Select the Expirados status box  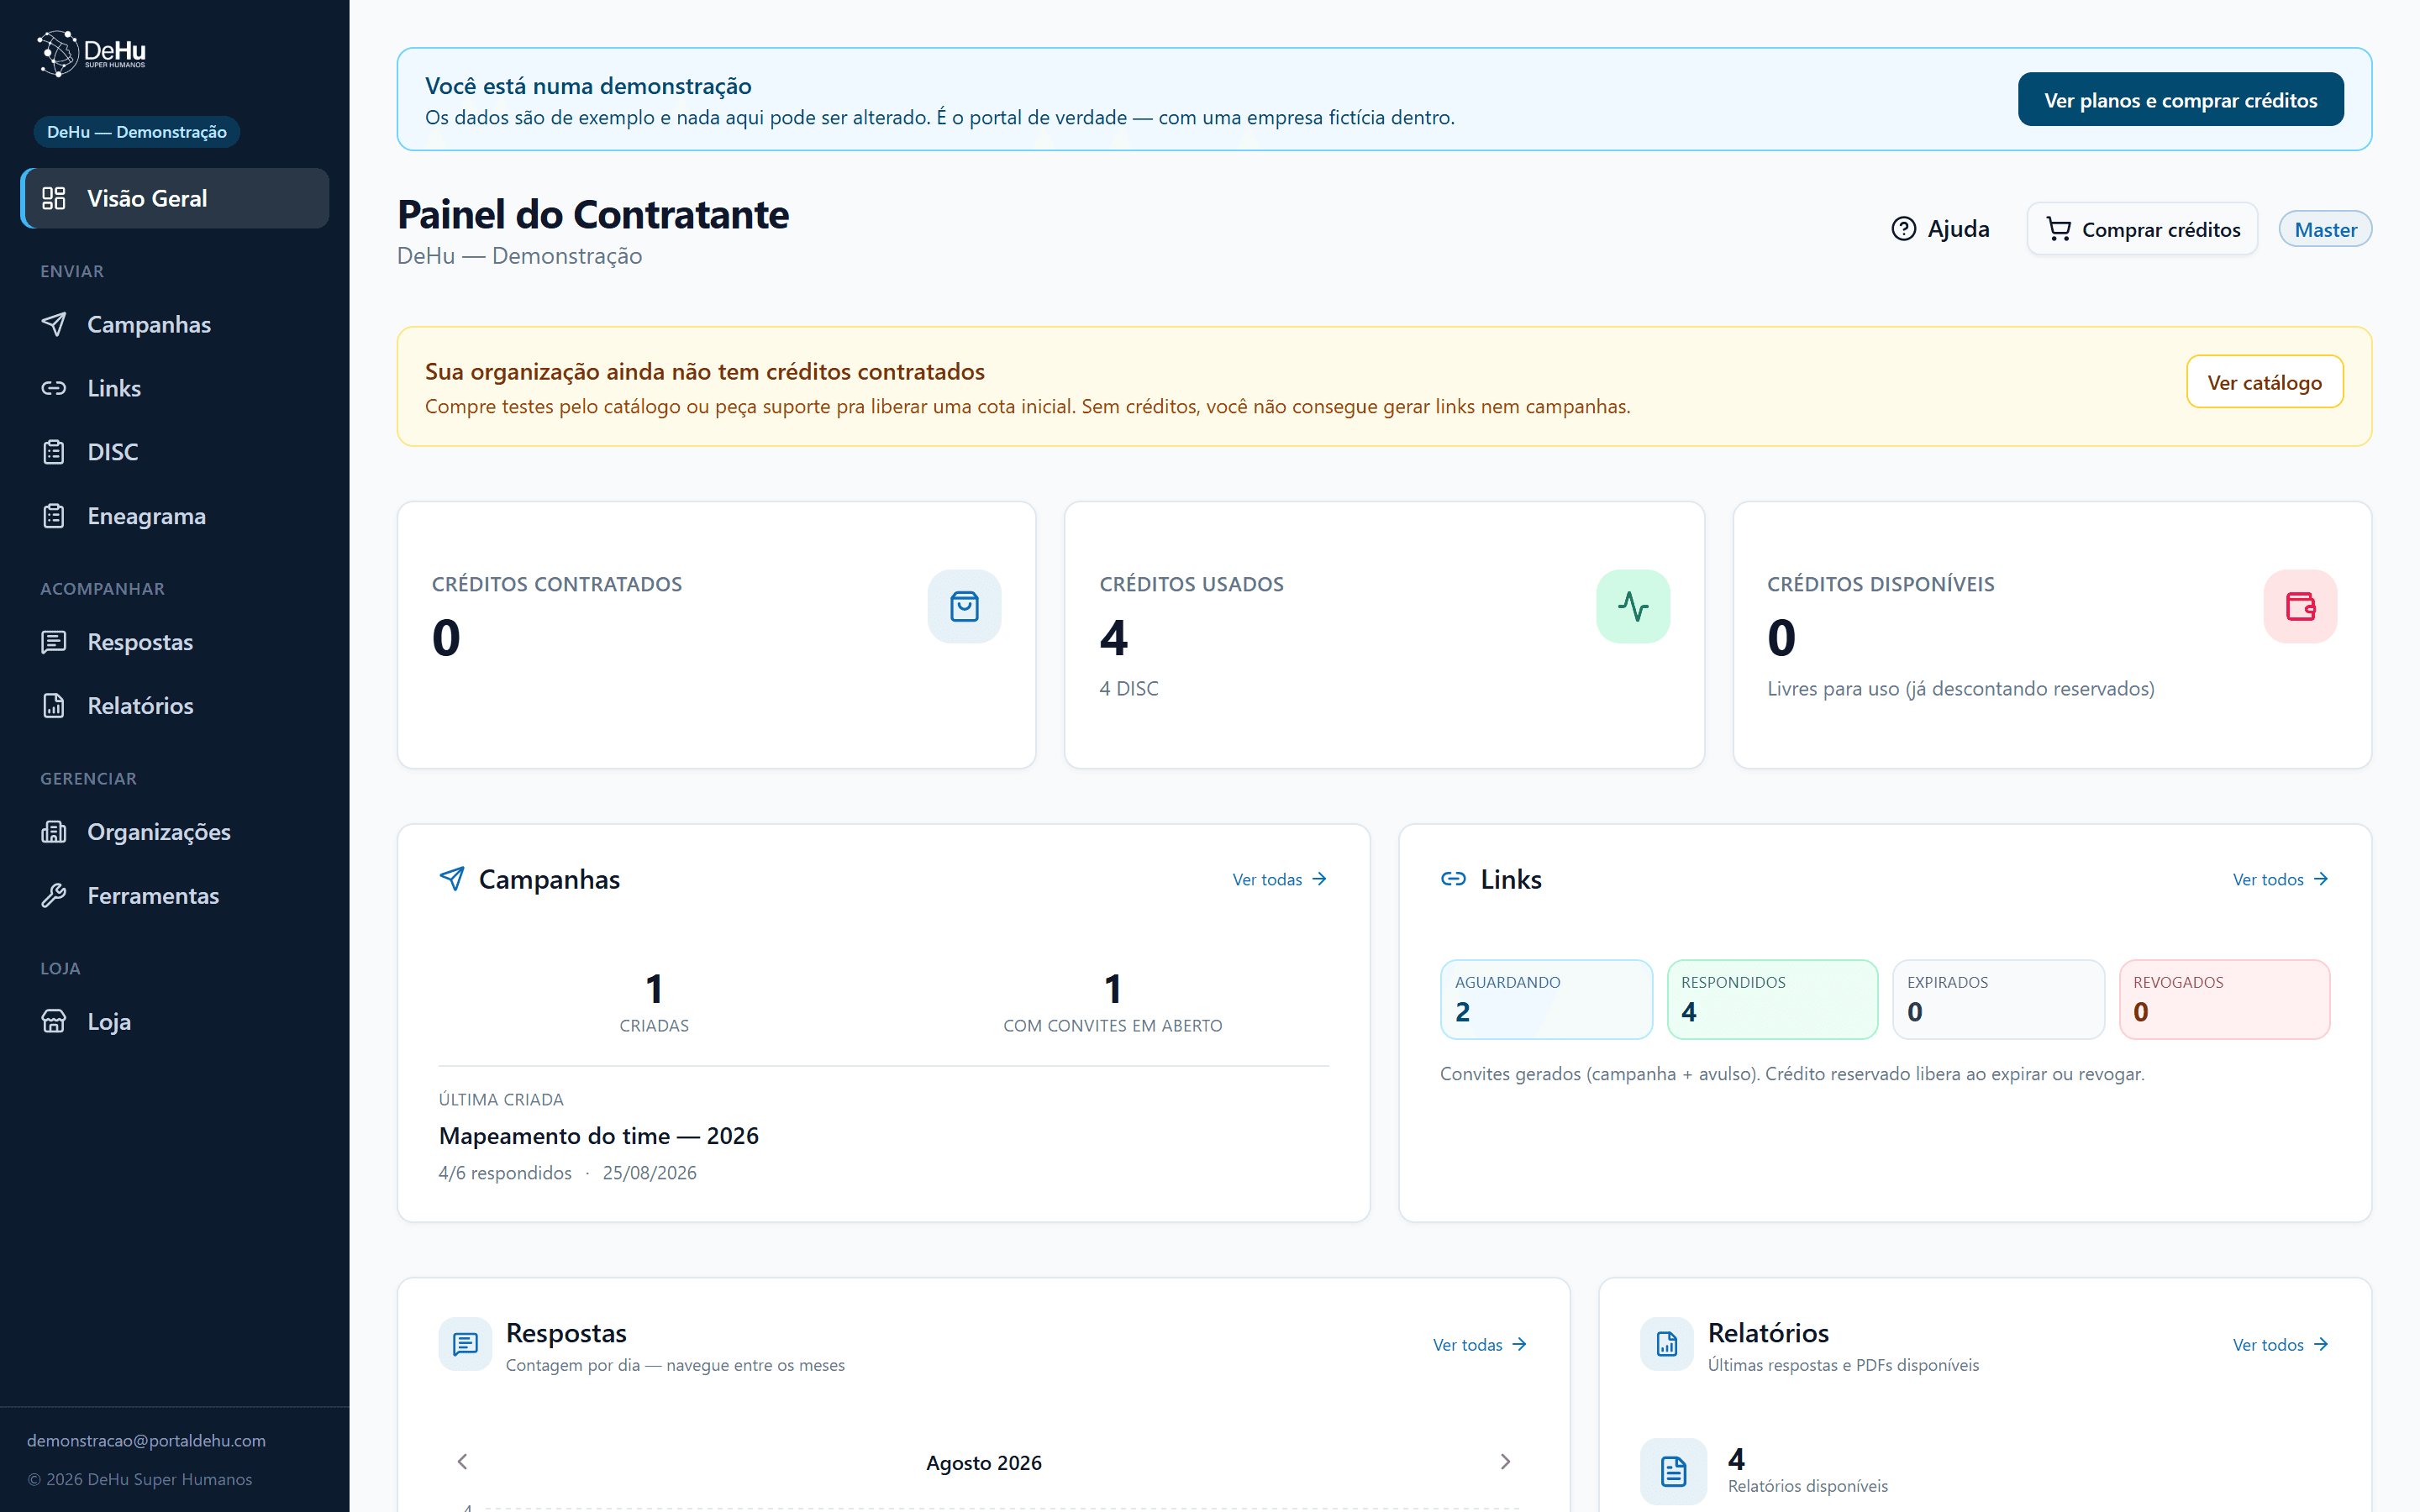coord(1998,999)
